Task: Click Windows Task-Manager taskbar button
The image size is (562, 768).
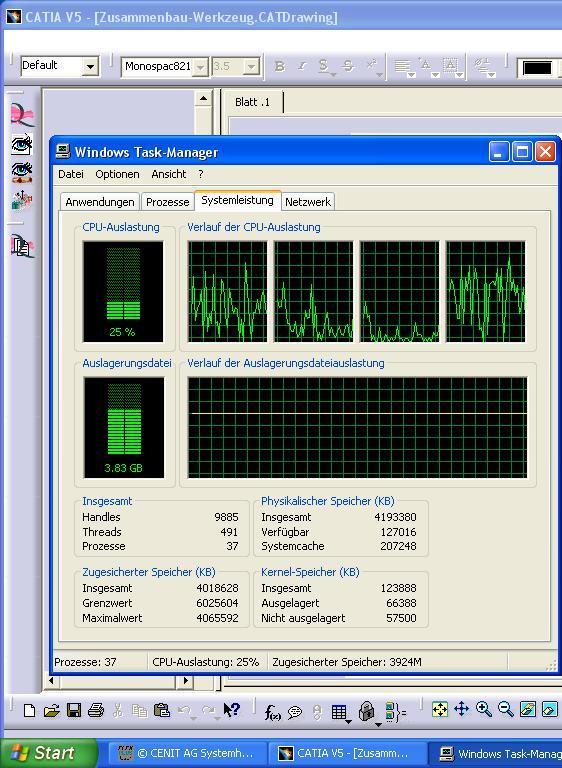Action: click(496, 753)
